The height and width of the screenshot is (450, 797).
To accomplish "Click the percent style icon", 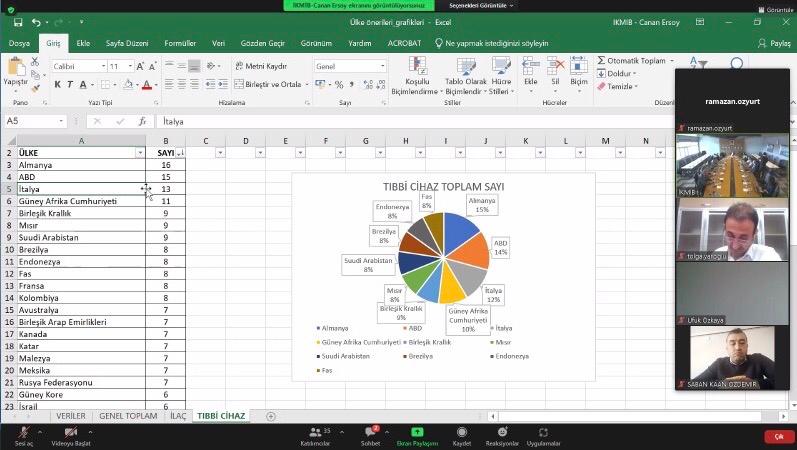I will tap(339, 85).
